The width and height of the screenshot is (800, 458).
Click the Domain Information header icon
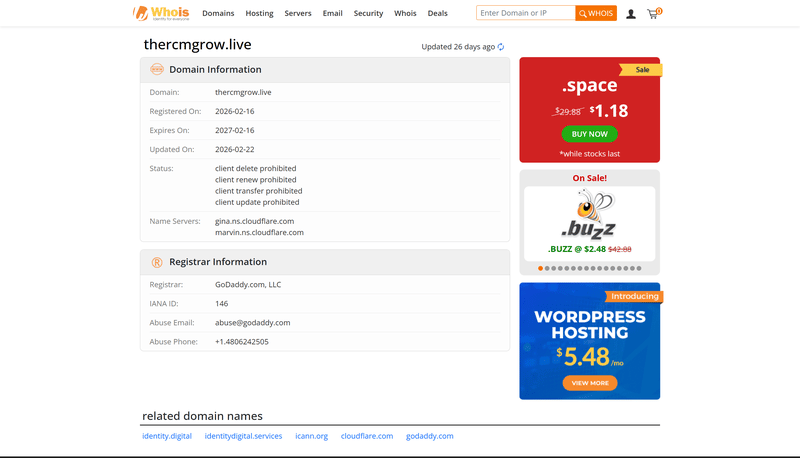point(157,69)
